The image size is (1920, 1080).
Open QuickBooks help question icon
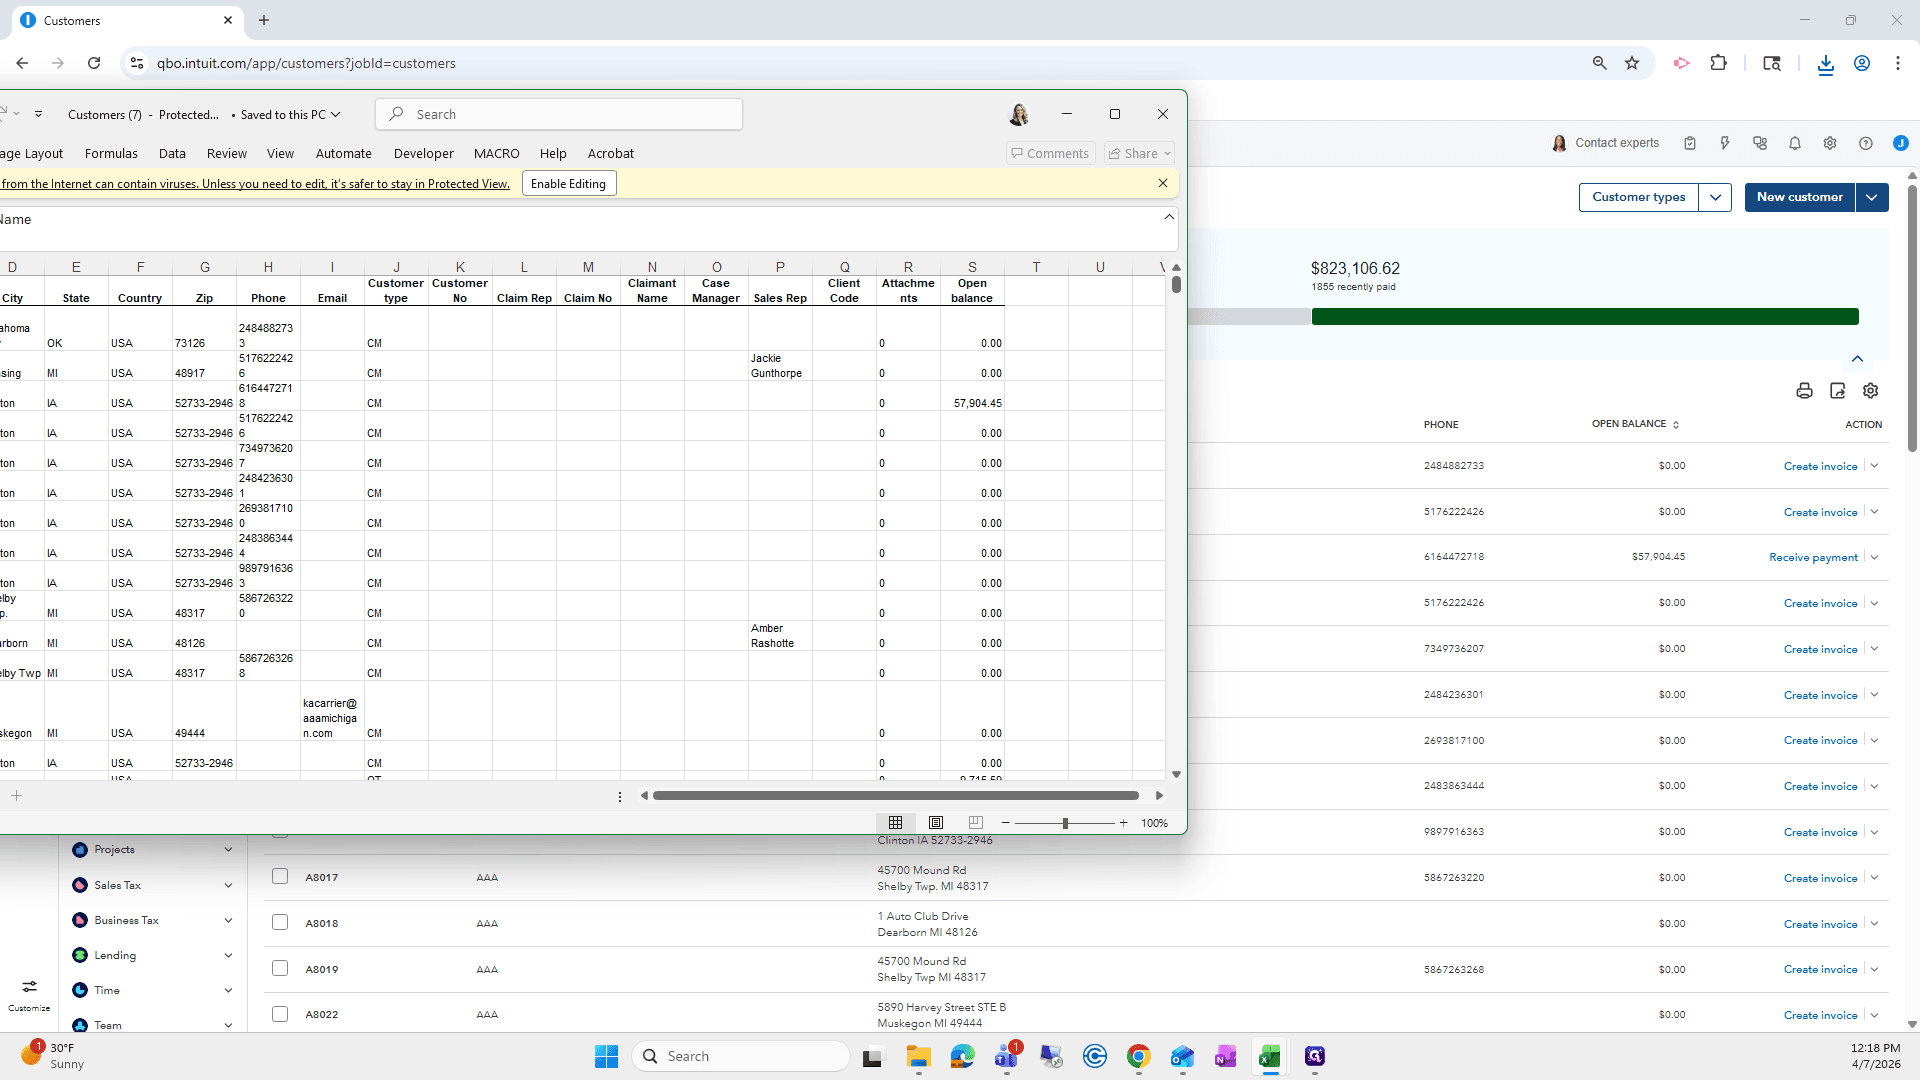1866,143
